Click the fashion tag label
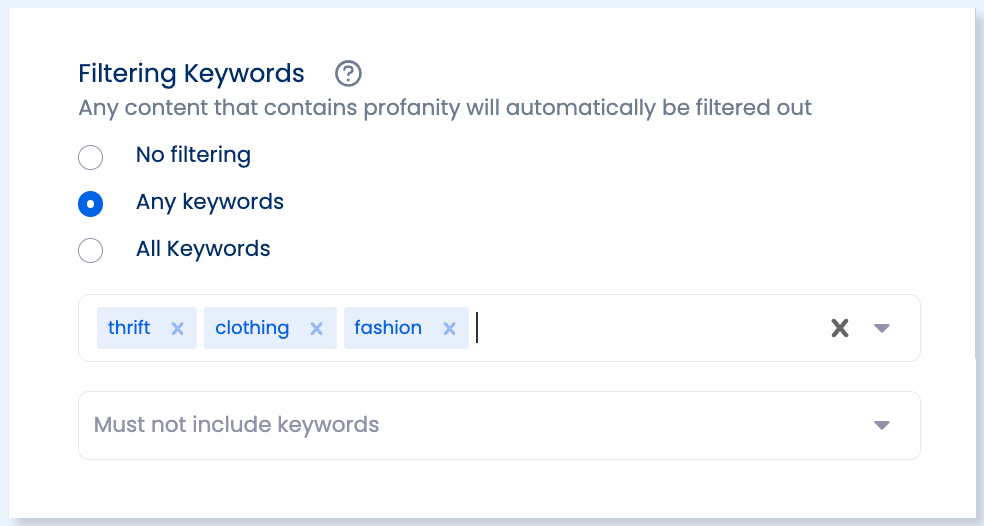 pyautogui.click(x=388, y=328)
